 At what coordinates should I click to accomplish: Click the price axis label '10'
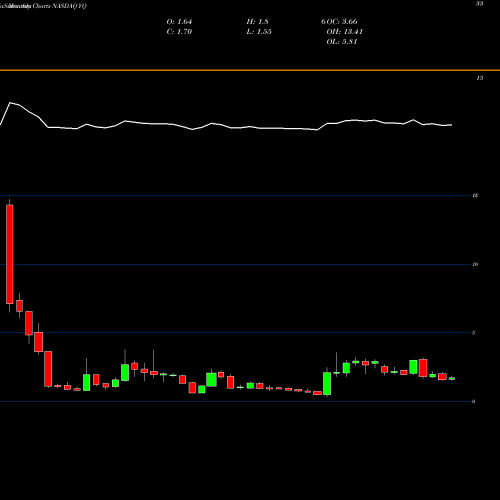click(x=475, y=264)
